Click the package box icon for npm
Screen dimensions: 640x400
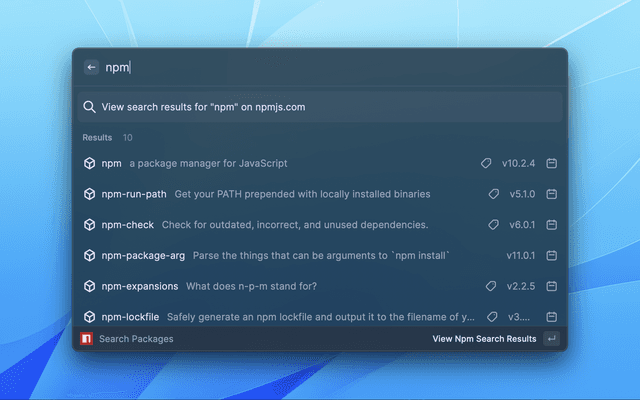click(x=89, y=163)
